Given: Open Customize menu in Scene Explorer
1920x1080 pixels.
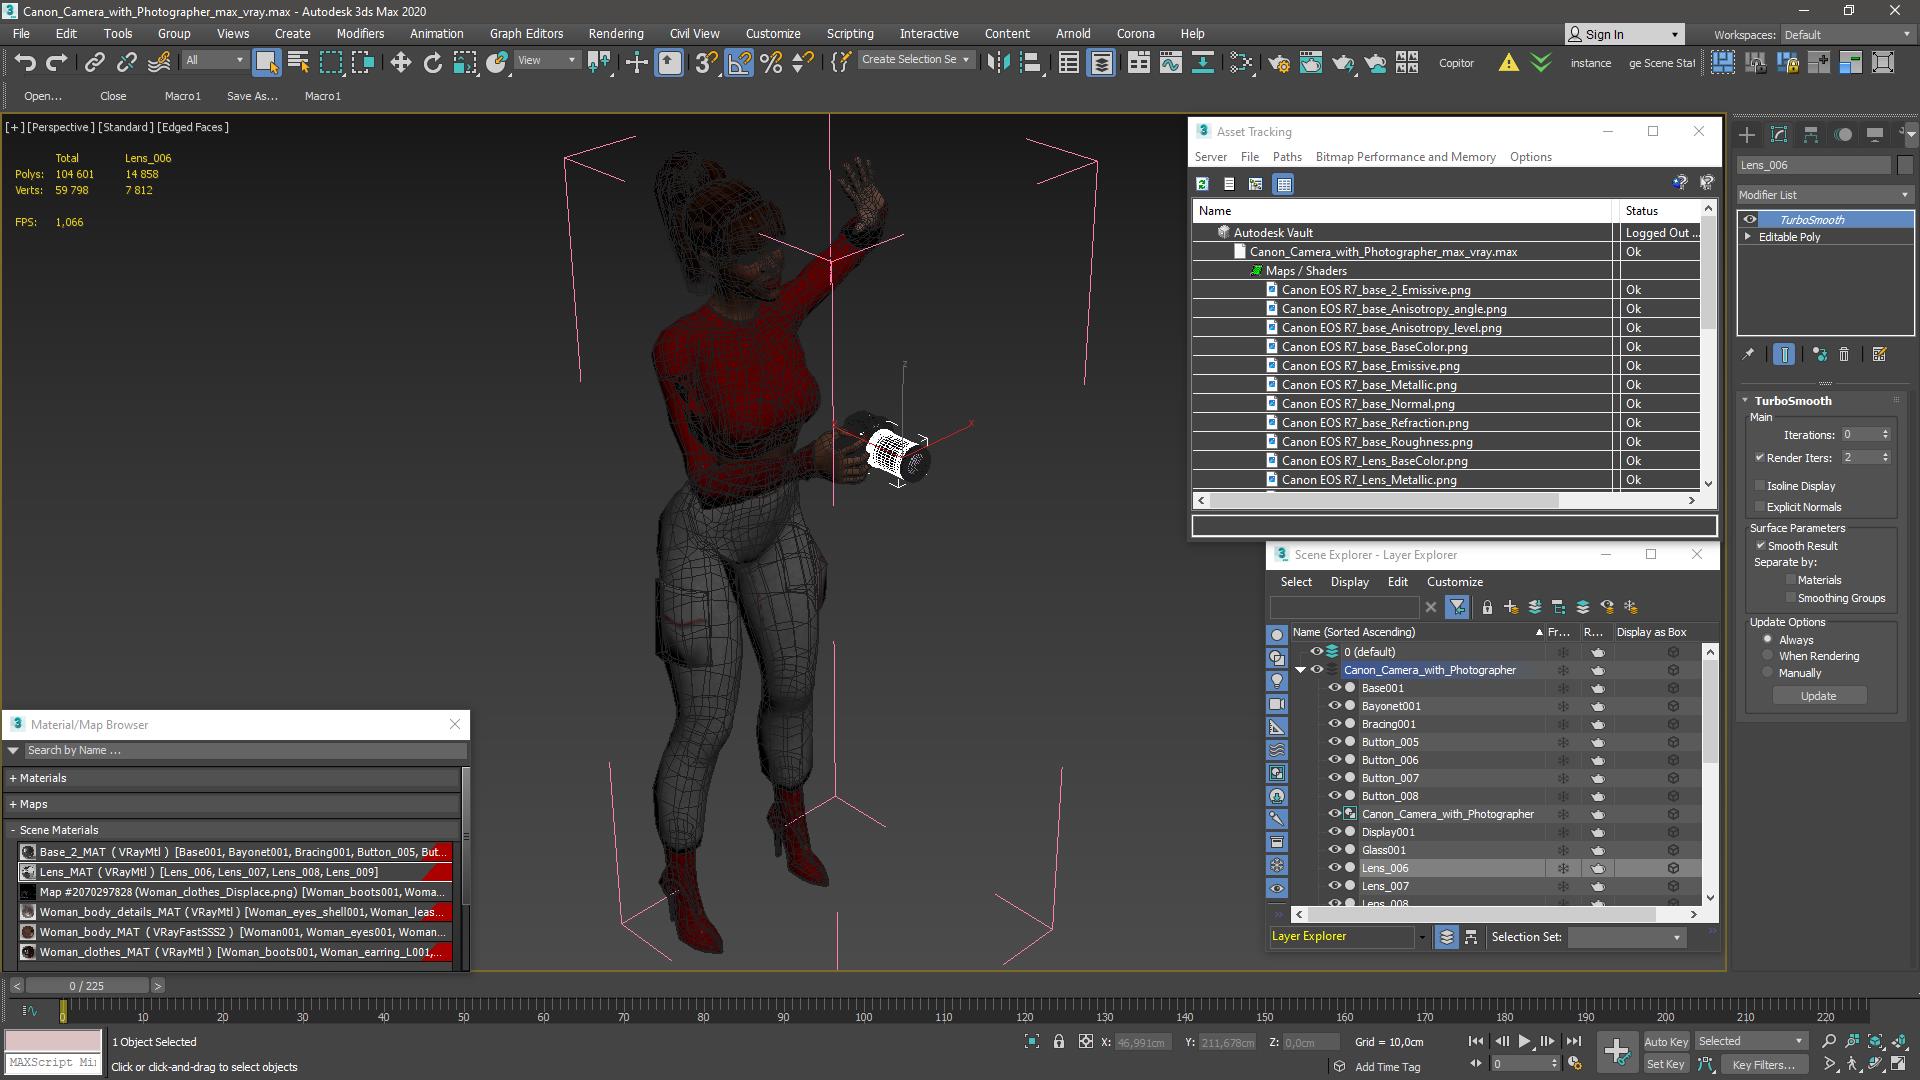Looking at the screenshot, I should (x=1454, y=582).
